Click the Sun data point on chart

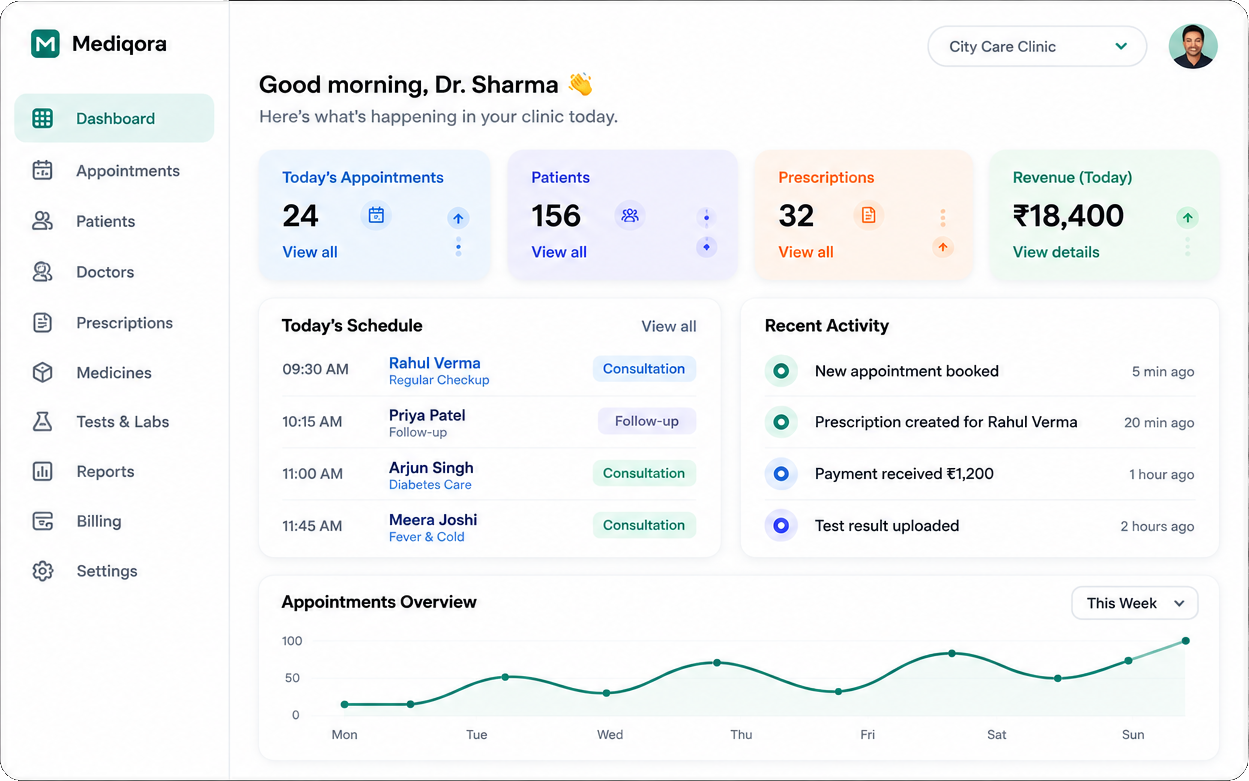tap(1129, 660)
